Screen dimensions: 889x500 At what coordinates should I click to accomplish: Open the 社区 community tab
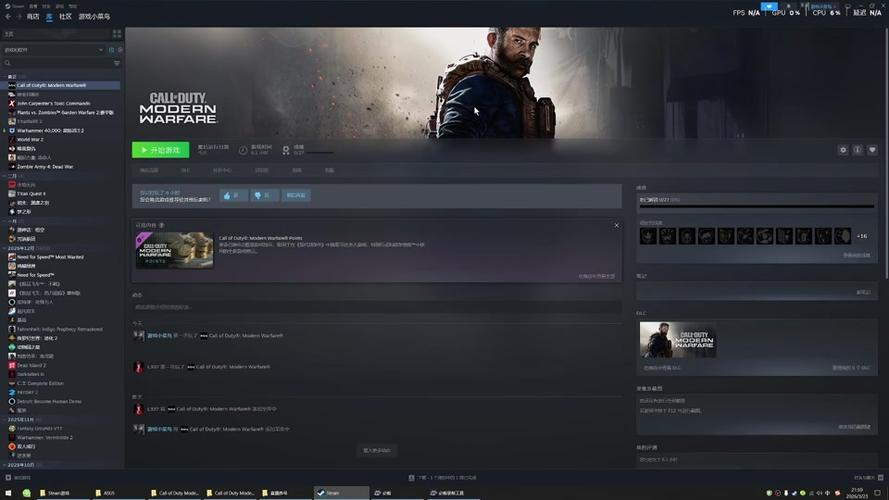[x=66, y=17]
